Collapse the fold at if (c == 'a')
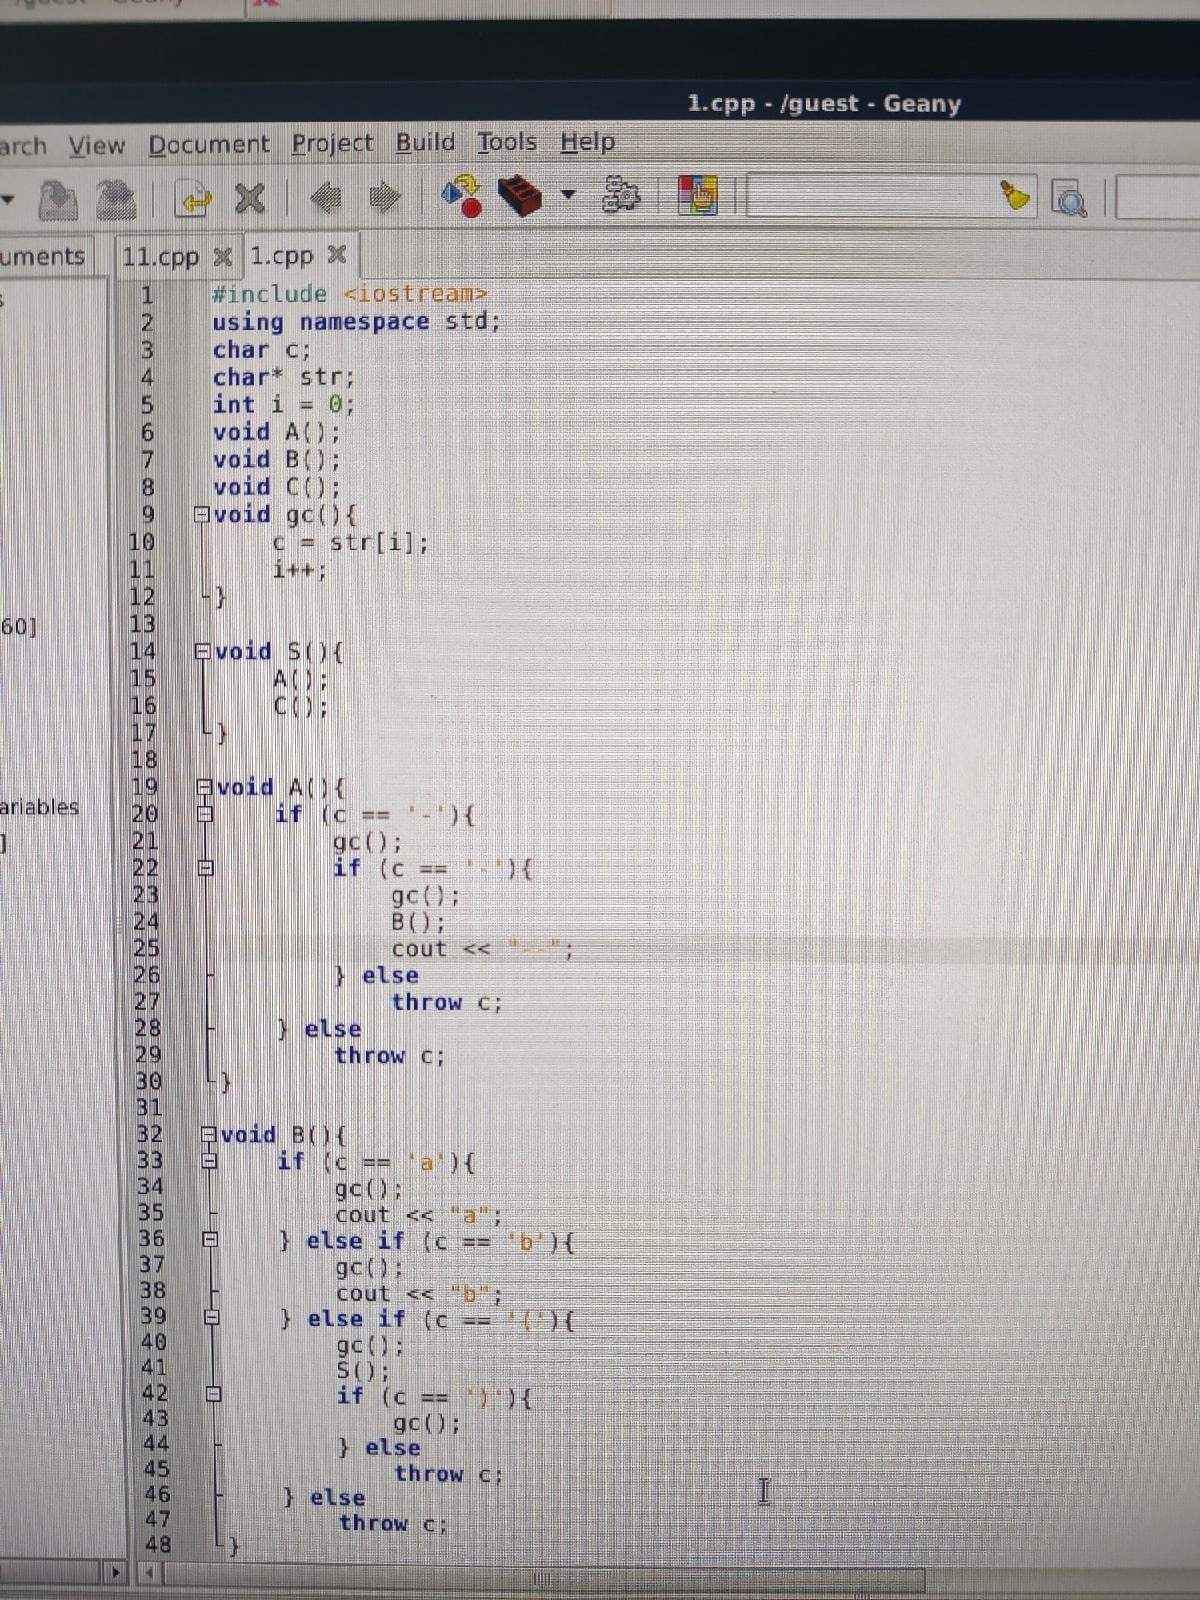Viewport: 1200px width, 1600px height. click(x=210, y=1162)
